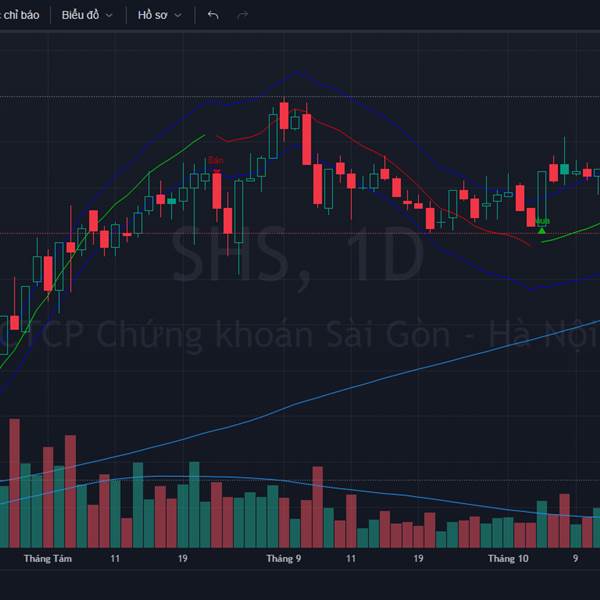This screenshot has width=600, height=600.
Task: Click the Tháng 10 date label
Action: pos(508,559)
